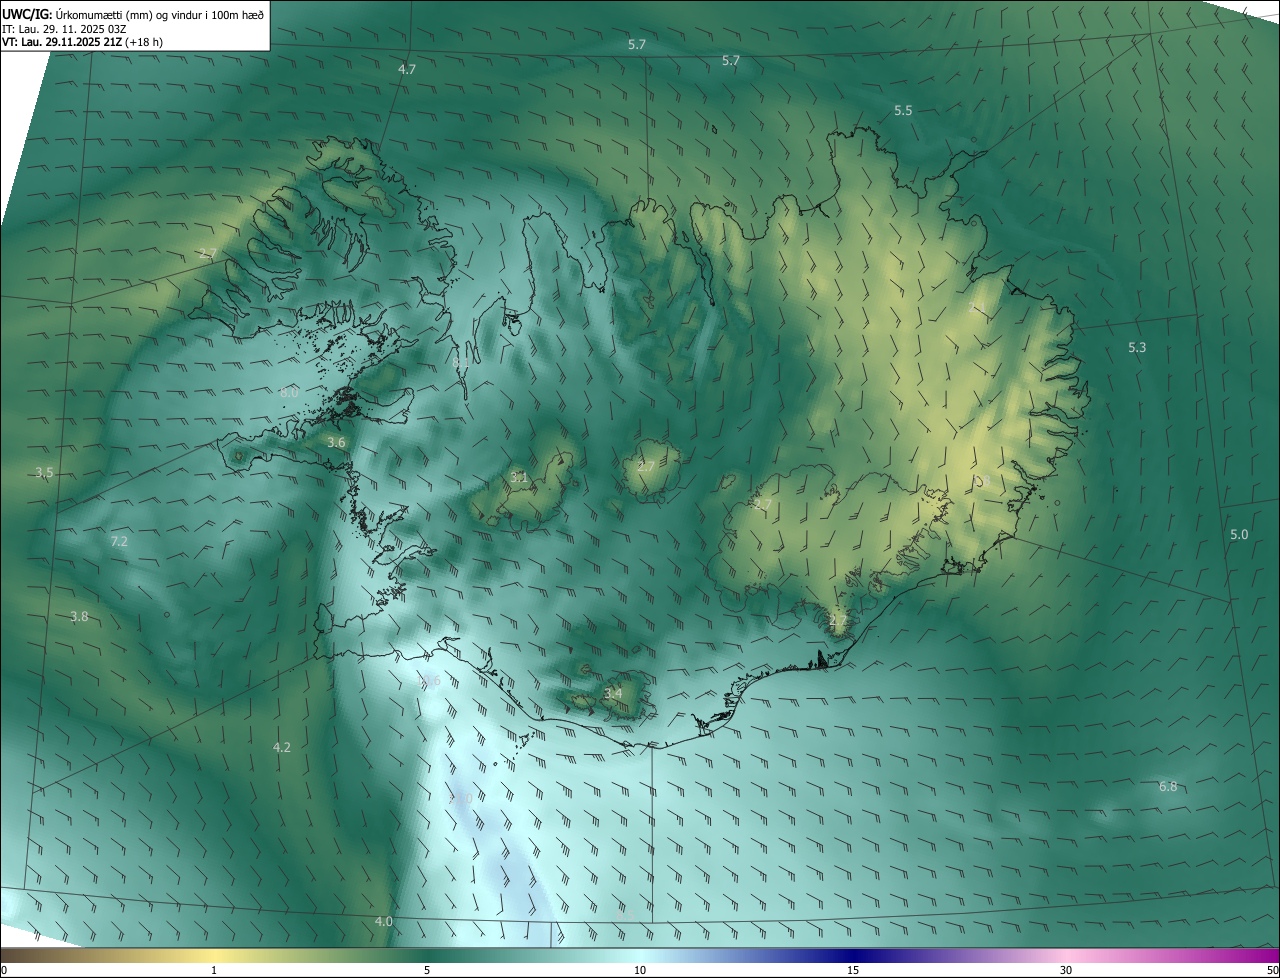Click the 5 tick on the color scale
This screenshot has width=1280, height=978.
427,970
